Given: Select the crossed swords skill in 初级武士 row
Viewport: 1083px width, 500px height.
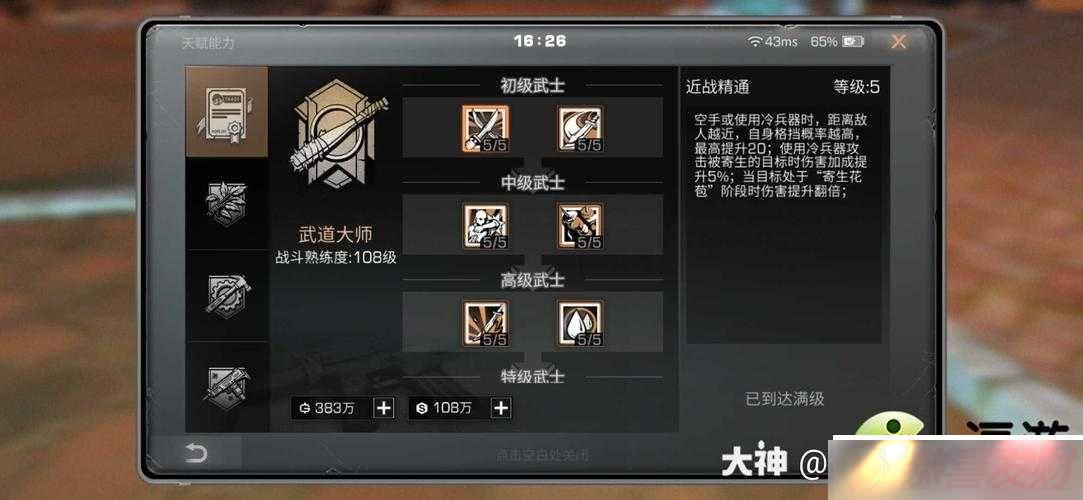Looking at the screenshot, I should pyautogui.click(x=485, y=128).
